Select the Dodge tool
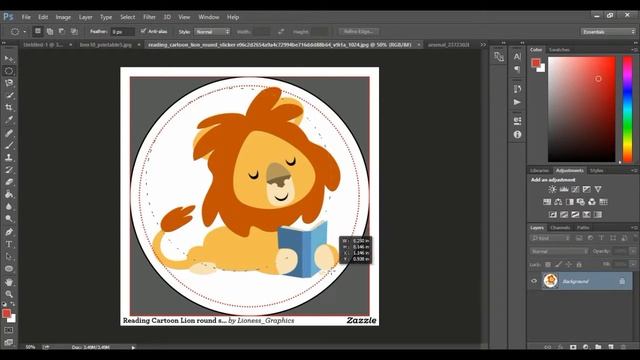The height and width of the screenshot is (360, 640). pyautogui.click(x=9, y=219)
